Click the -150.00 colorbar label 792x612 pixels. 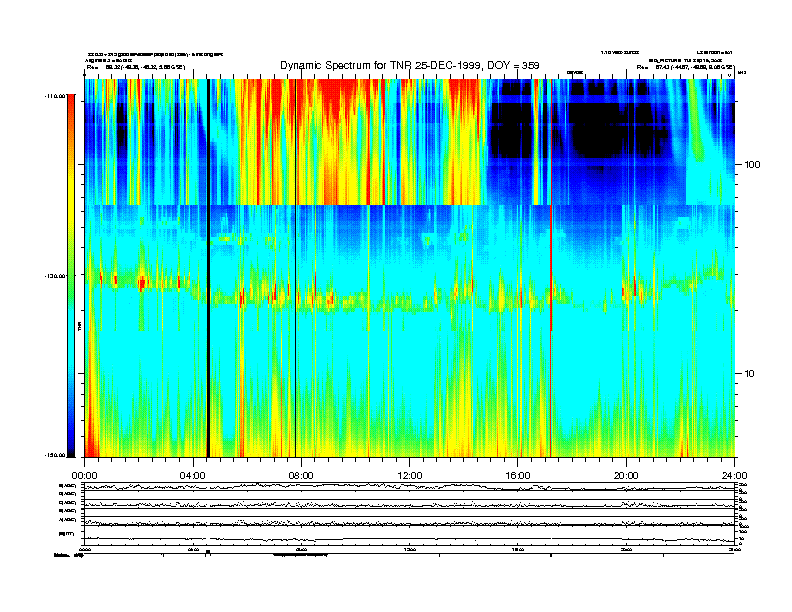(x=56, y=455)
